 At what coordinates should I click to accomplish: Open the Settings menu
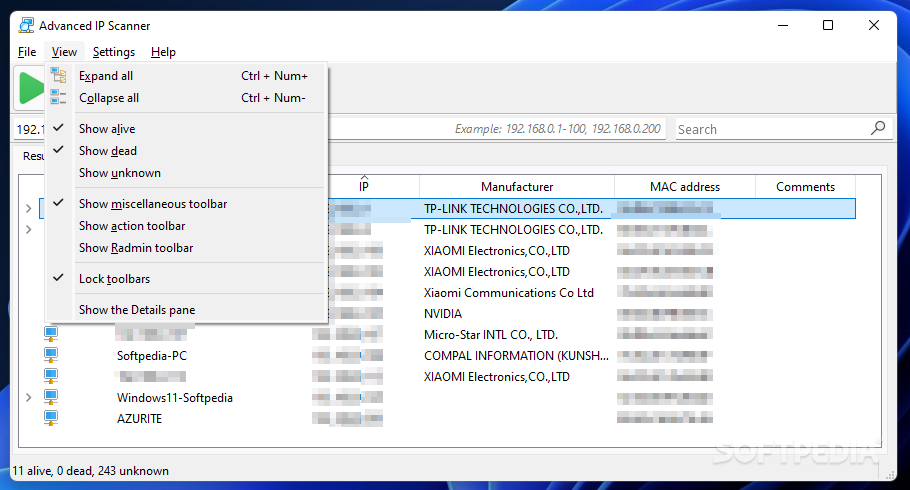tap(114, 52)
